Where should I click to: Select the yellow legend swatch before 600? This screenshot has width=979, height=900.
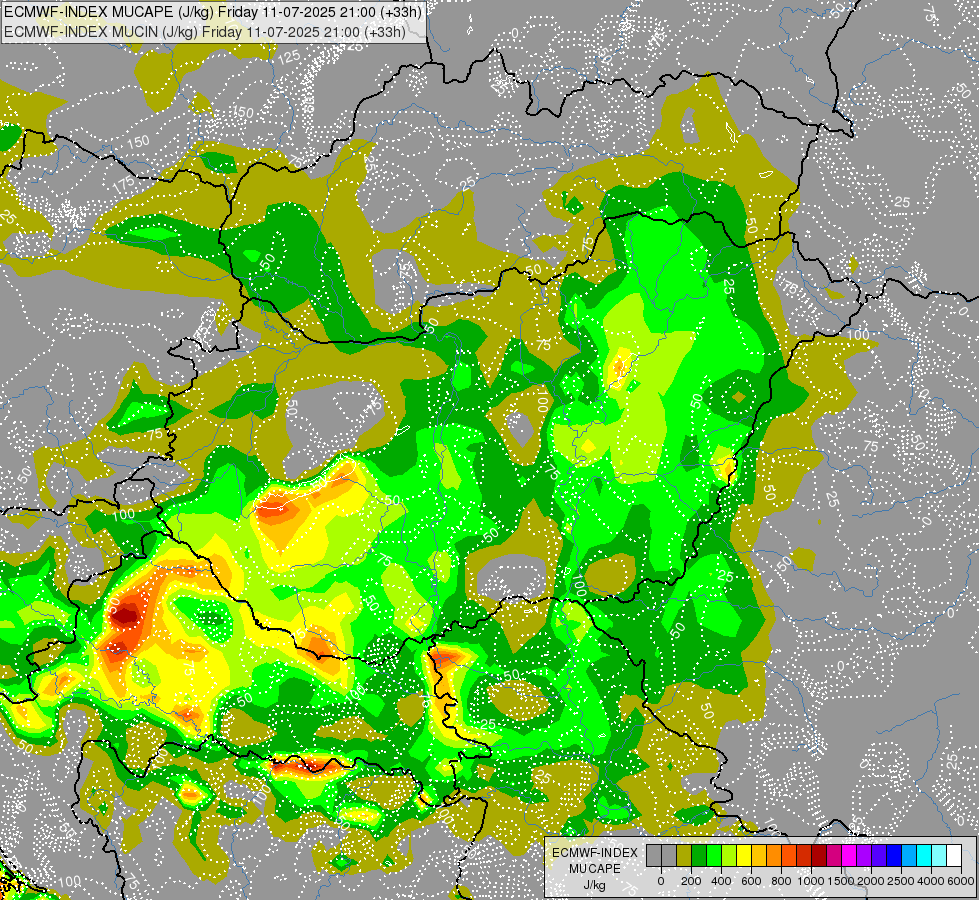click(744, 855)
